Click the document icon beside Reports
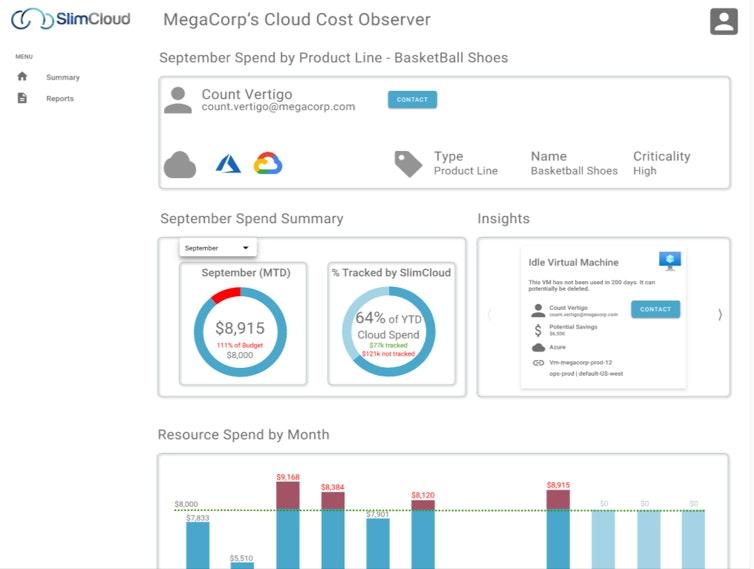754x569 pixels. point(22,98)
